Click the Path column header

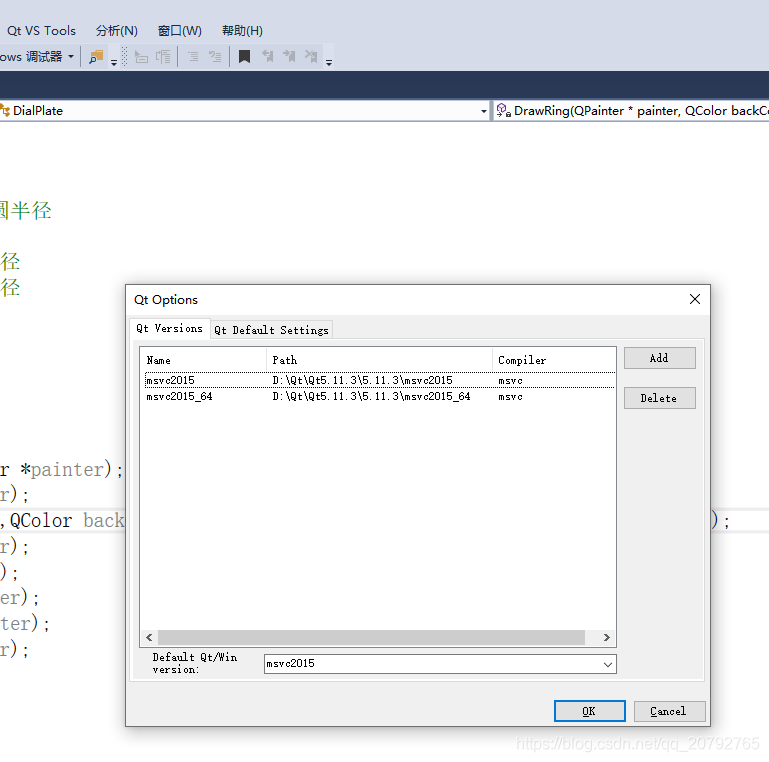click(x=379, y=360)
